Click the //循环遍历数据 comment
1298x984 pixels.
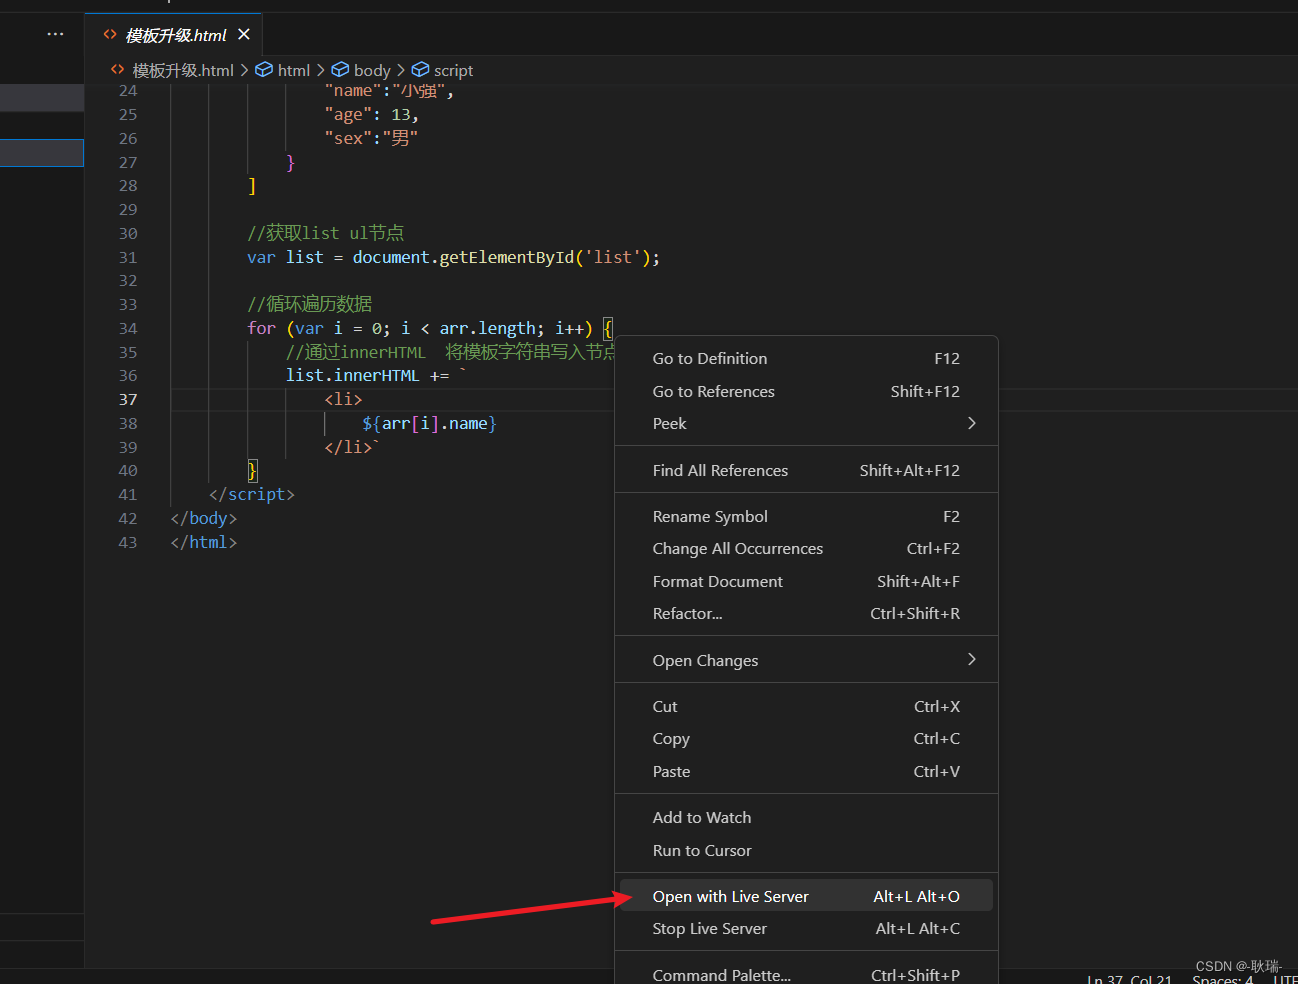click(310, 304)
